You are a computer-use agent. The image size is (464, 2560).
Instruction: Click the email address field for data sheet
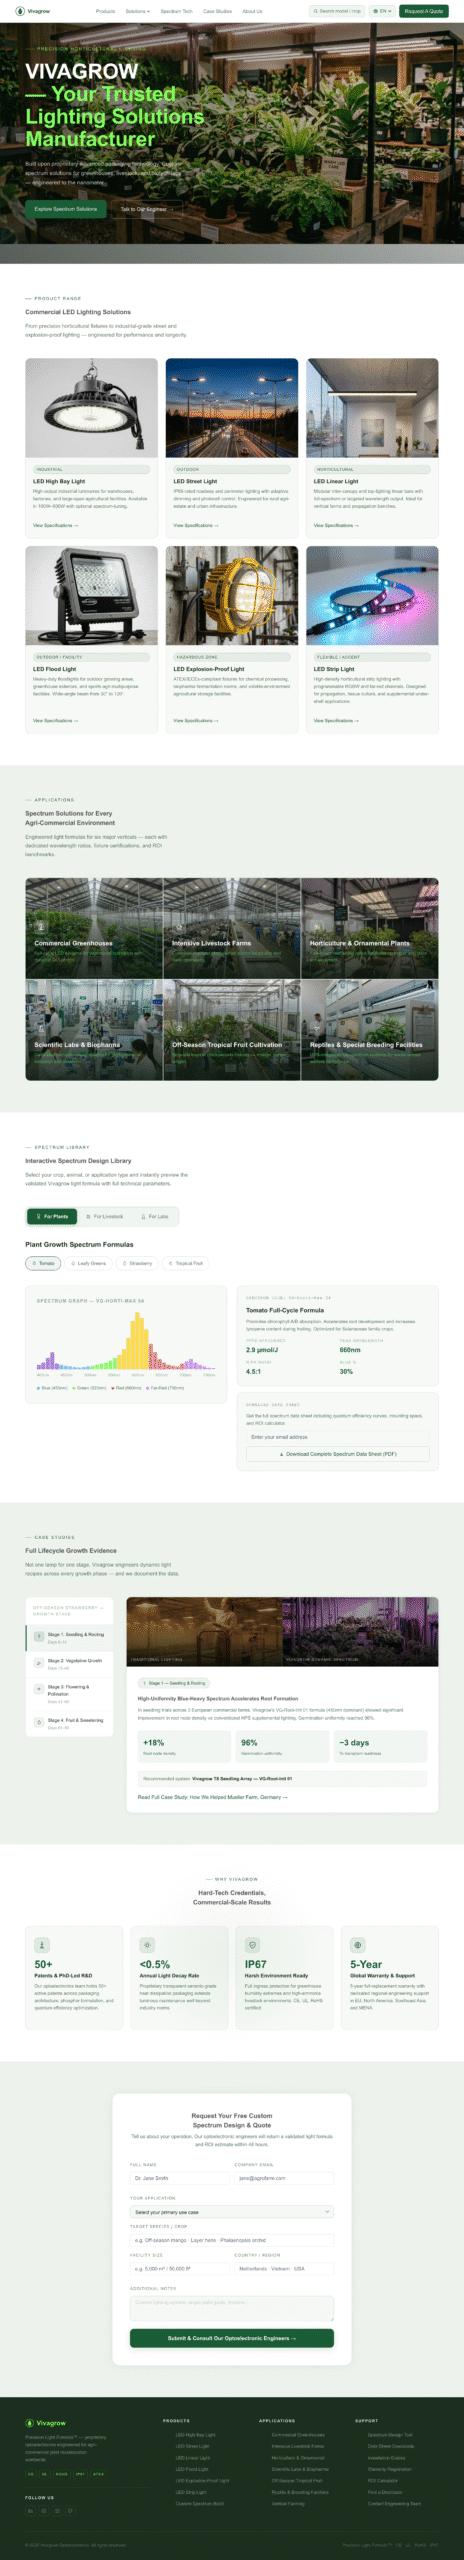pyautogui.click(x=338, y=1437)
